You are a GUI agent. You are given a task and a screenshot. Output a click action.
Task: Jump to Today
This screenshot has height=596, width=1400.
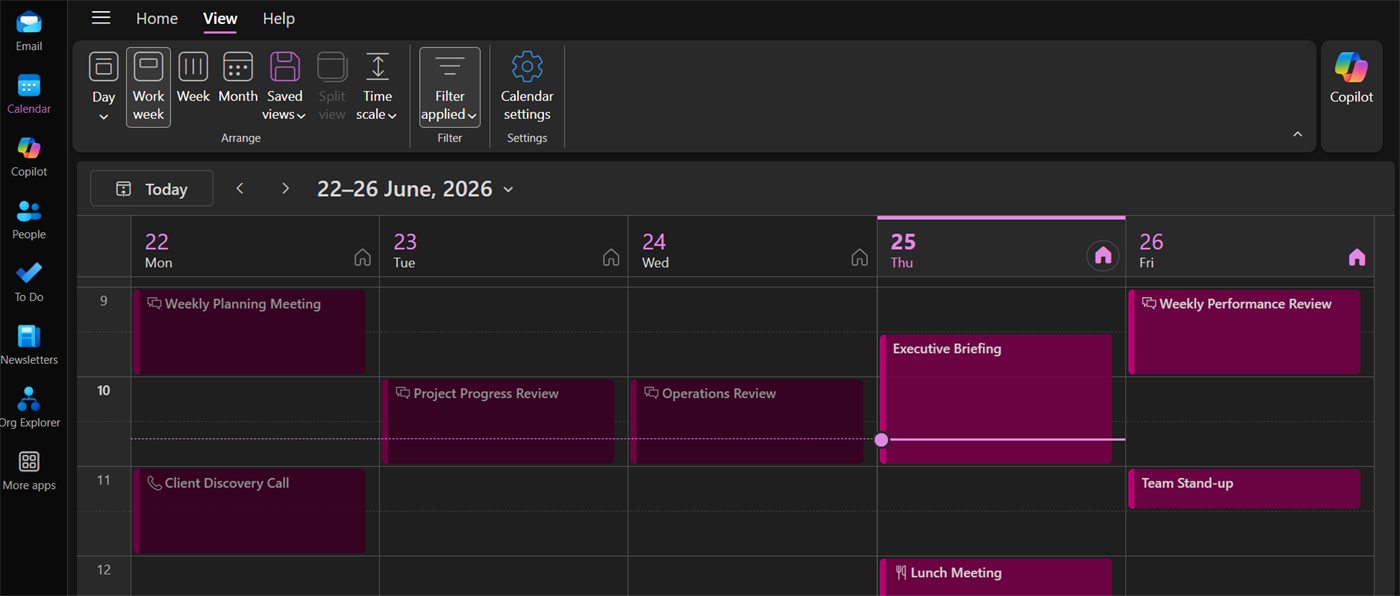coord(152,188)
